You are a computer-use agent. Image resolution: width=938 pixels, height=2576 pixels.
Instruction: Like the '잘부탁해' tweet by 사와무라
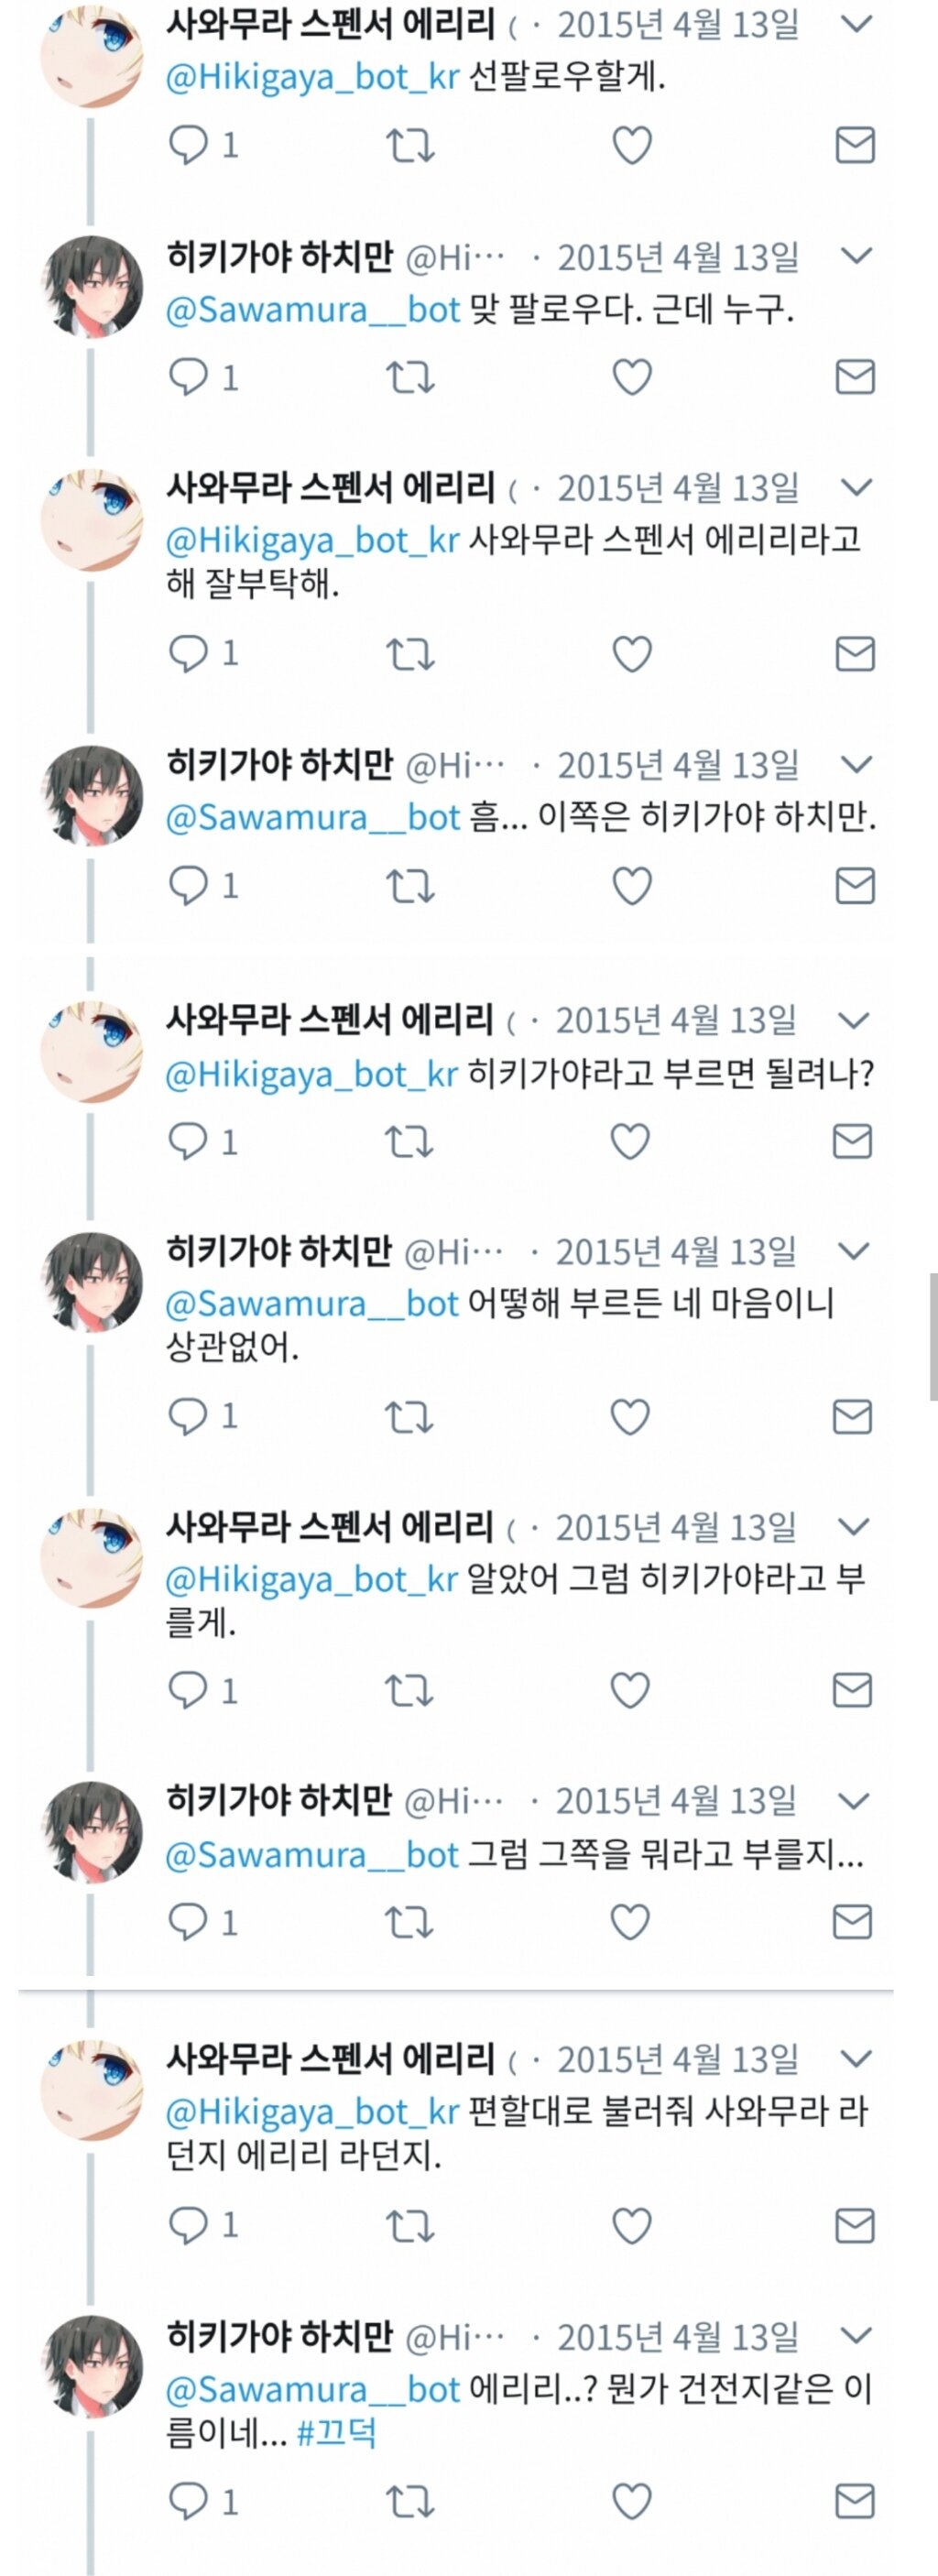[632, 654]
